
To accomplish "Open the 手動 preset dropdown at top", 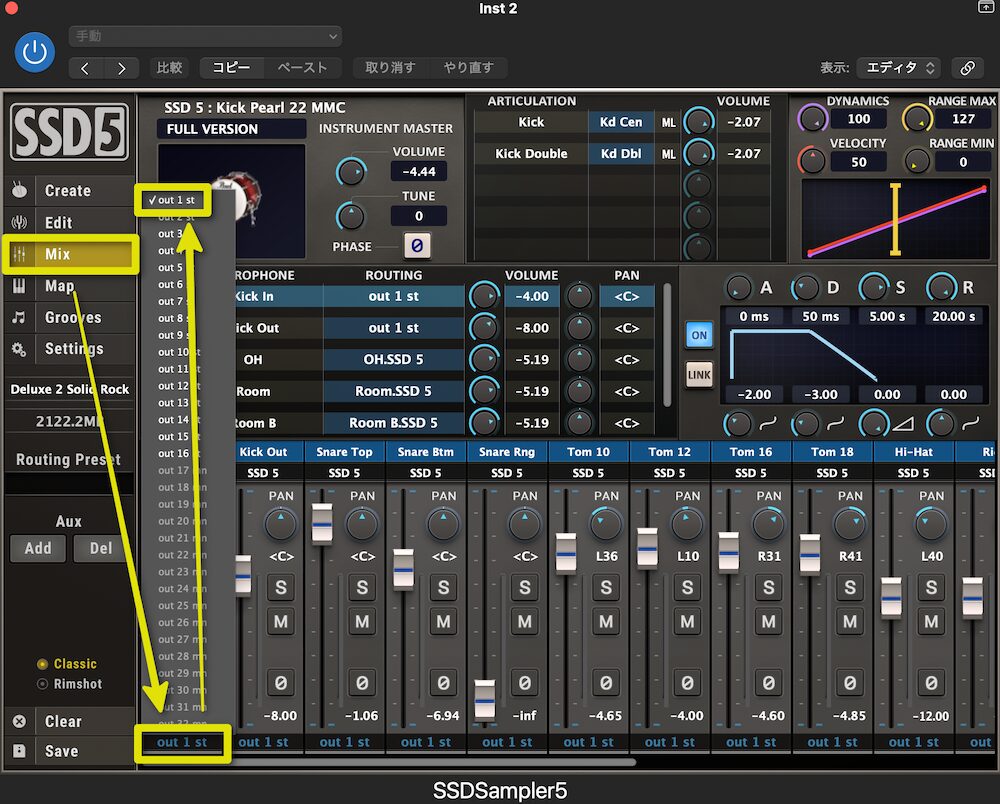I will pyautogui.click(x=205, y=35).
